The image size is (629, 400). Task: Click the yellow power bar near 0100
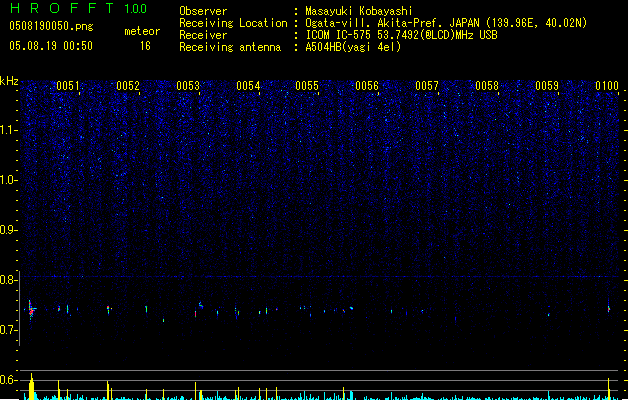tap(609, 388)
